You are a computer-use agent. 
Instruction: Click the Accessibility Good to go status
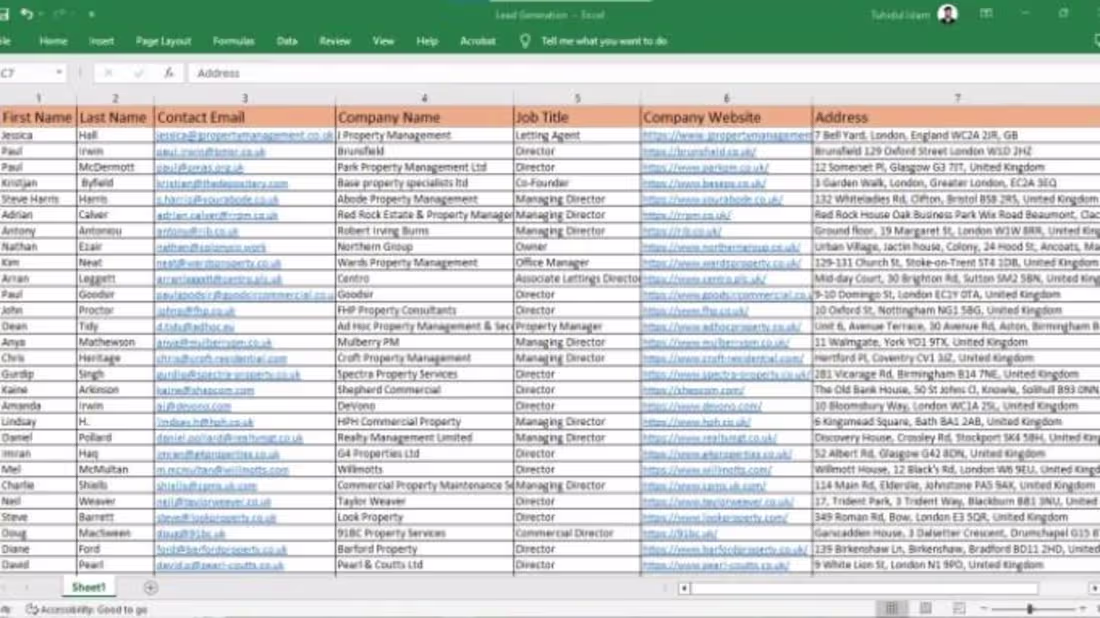(x=87, y=610)
